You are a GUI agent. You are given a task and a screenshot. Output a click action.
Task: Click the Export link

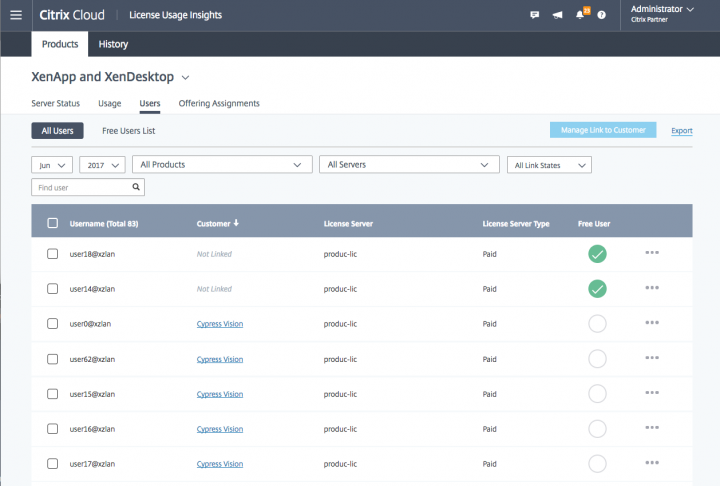click(x=681, y=130)
